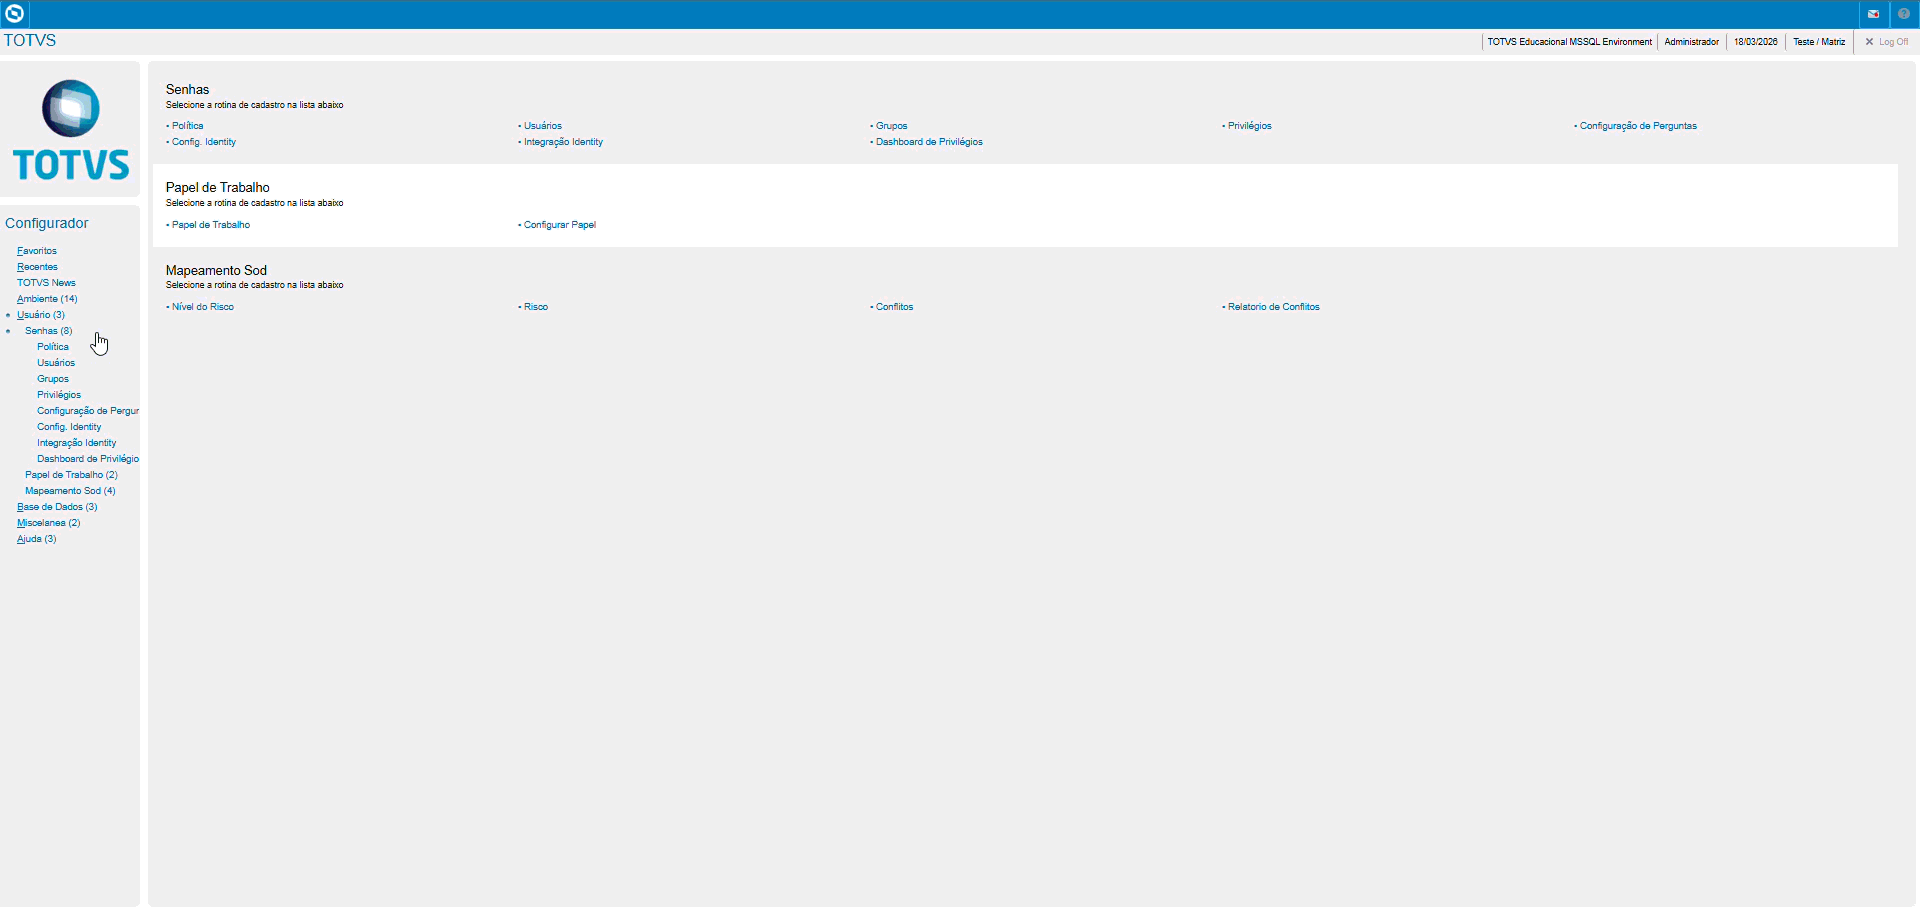Expand Mapeamento Sod (4) in sidebar

tap(70, 491)
